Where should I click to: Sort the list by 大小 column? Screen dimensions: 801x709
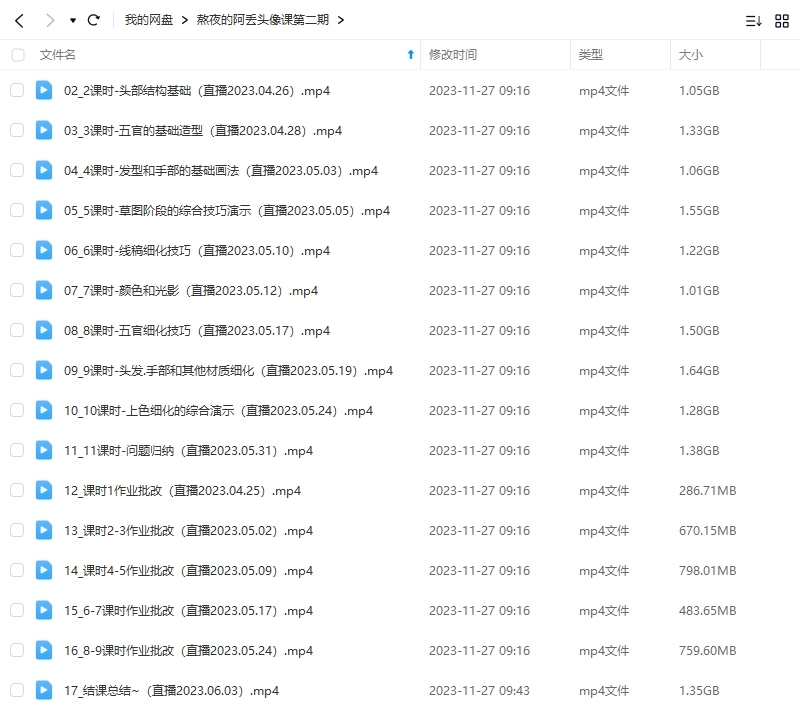tap(691, 55)
